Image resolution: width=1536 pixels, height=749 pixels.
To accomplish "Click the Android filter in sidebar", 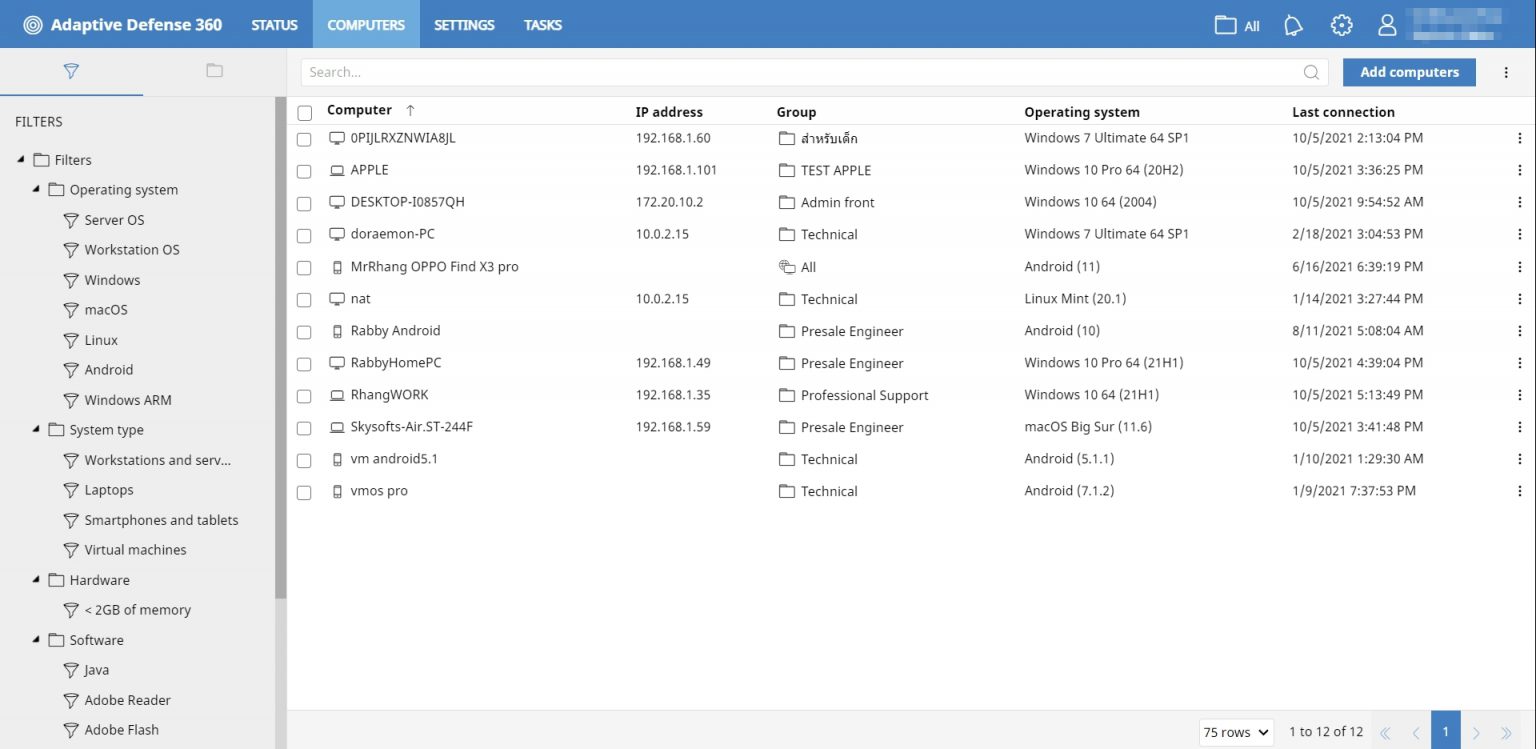I will (x=108, y=370).
